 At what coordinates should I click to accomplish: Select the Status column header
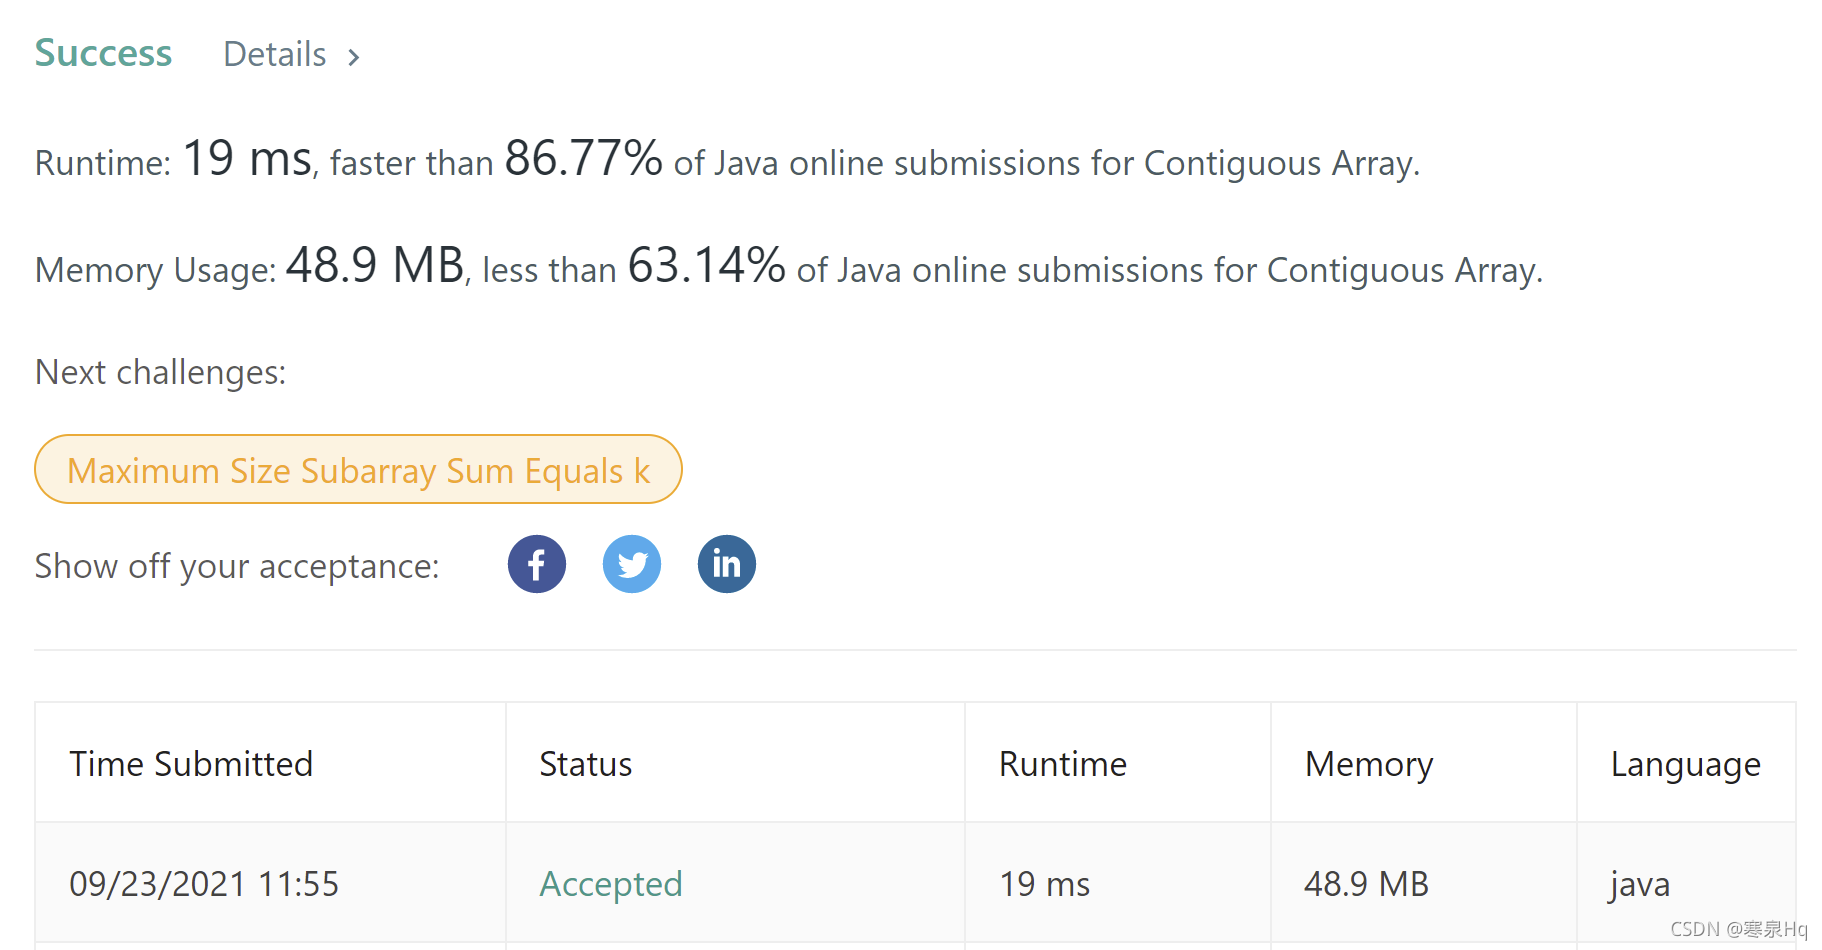click(585, 763)
